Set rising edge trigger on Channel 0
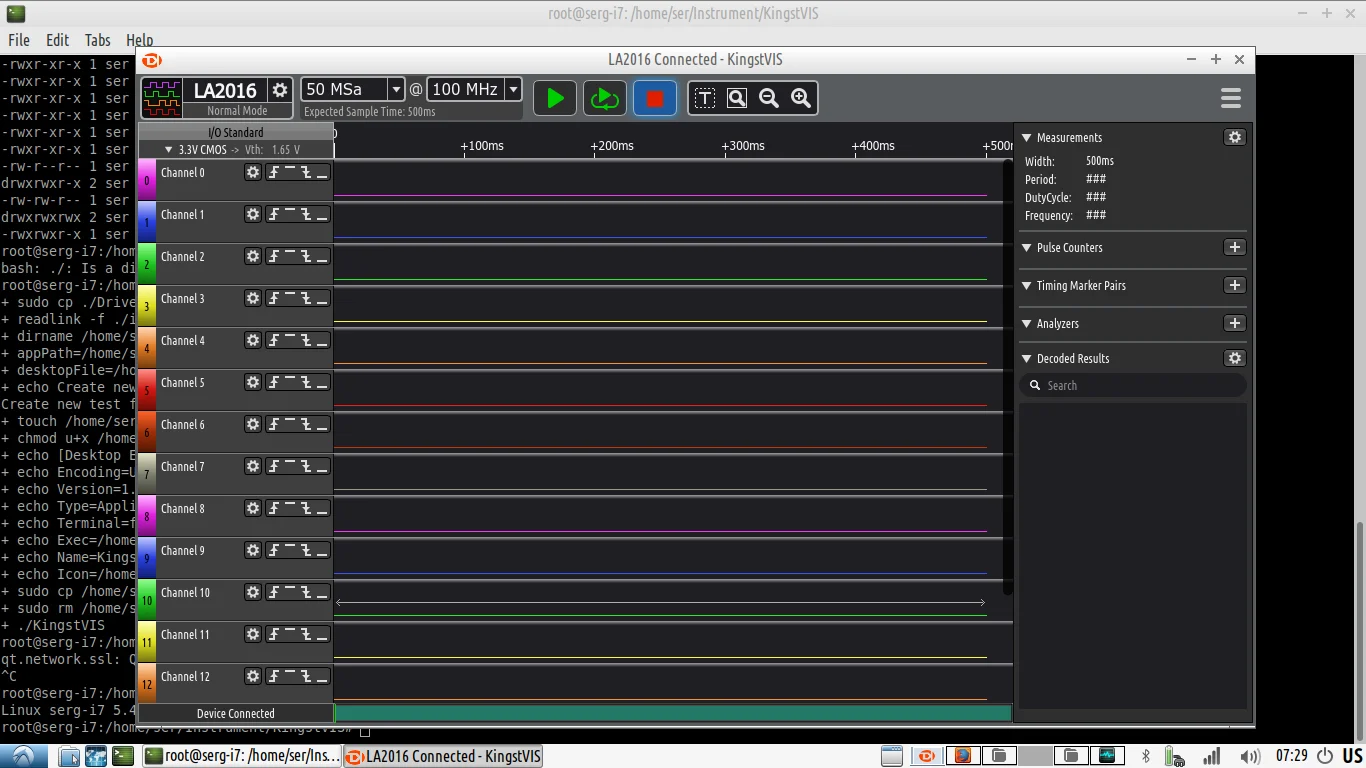This screenshot has width=1366, height=768. [274, 172]
